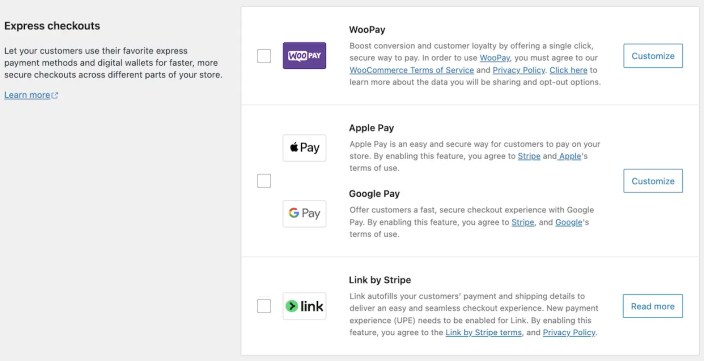
Task: Follow the WooPay link in the description
Action: click(495, 58)
